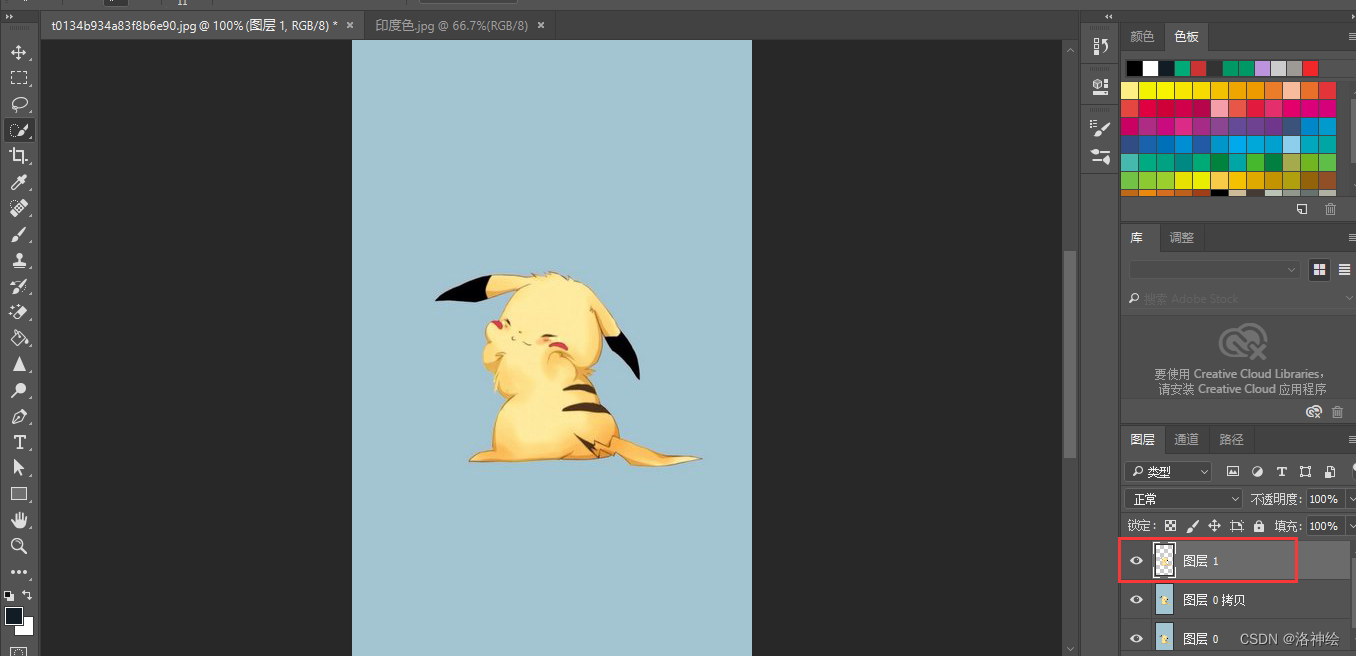
Task: Filter layers by adjustment layers
Action: [x=1257, y=471]
